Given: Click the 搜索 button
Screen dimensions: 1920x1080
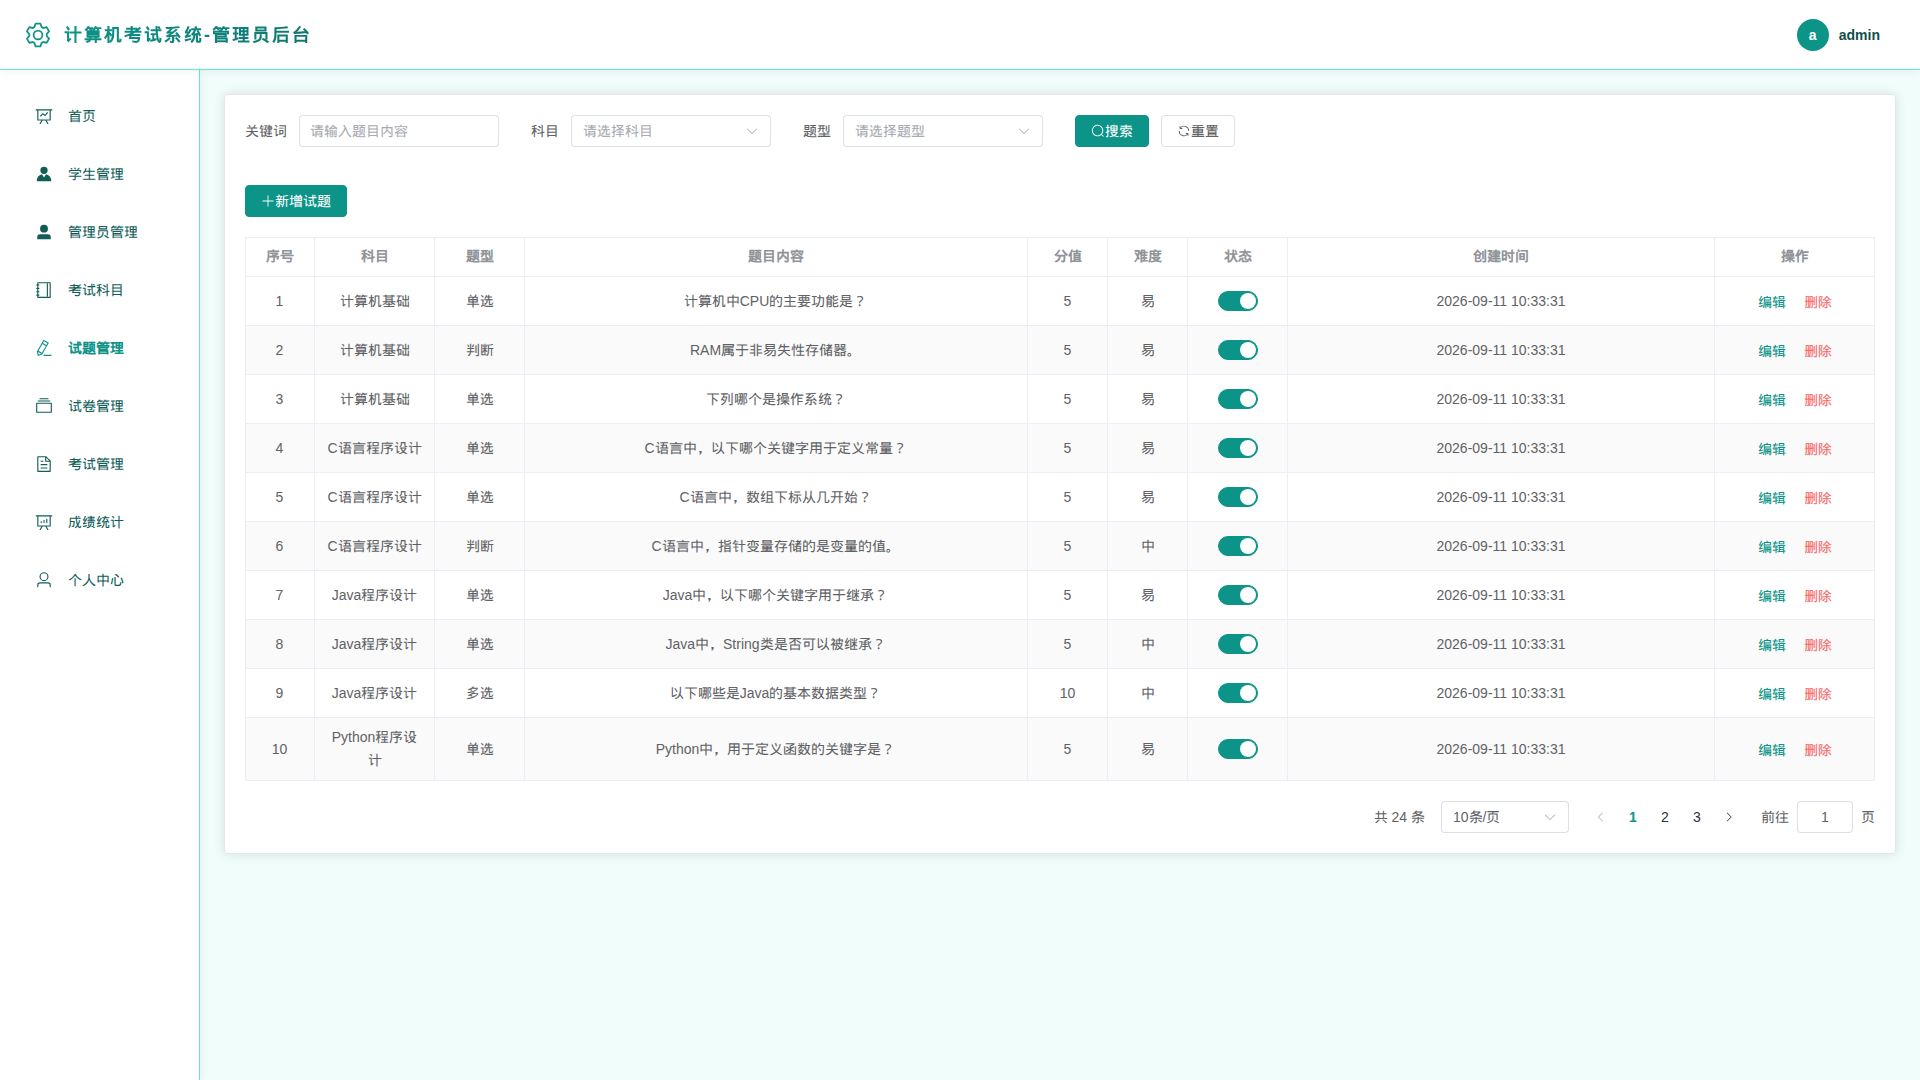Looking at the screenshot, I should [1112, 131].
